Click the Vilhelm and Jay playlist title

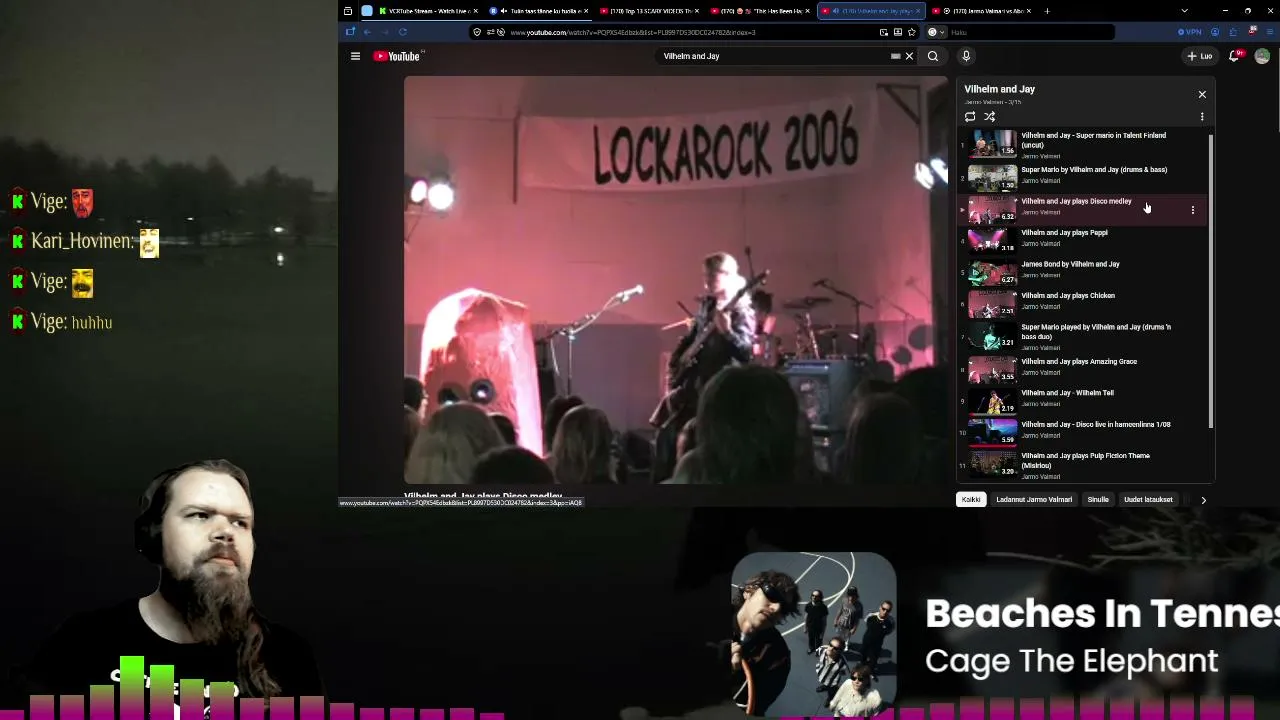click(x=999, y=89)
